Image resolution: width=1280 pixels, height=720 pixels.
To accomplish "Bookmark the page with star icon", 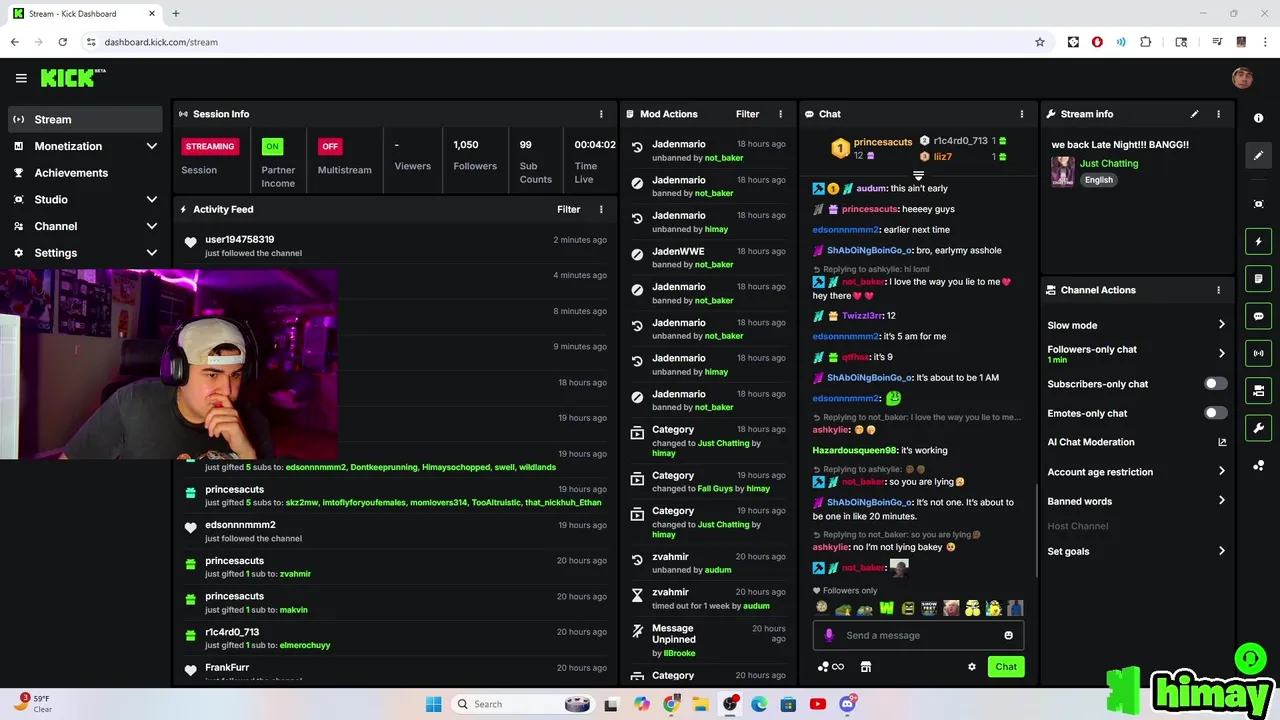I will [x=1040, y=42].
